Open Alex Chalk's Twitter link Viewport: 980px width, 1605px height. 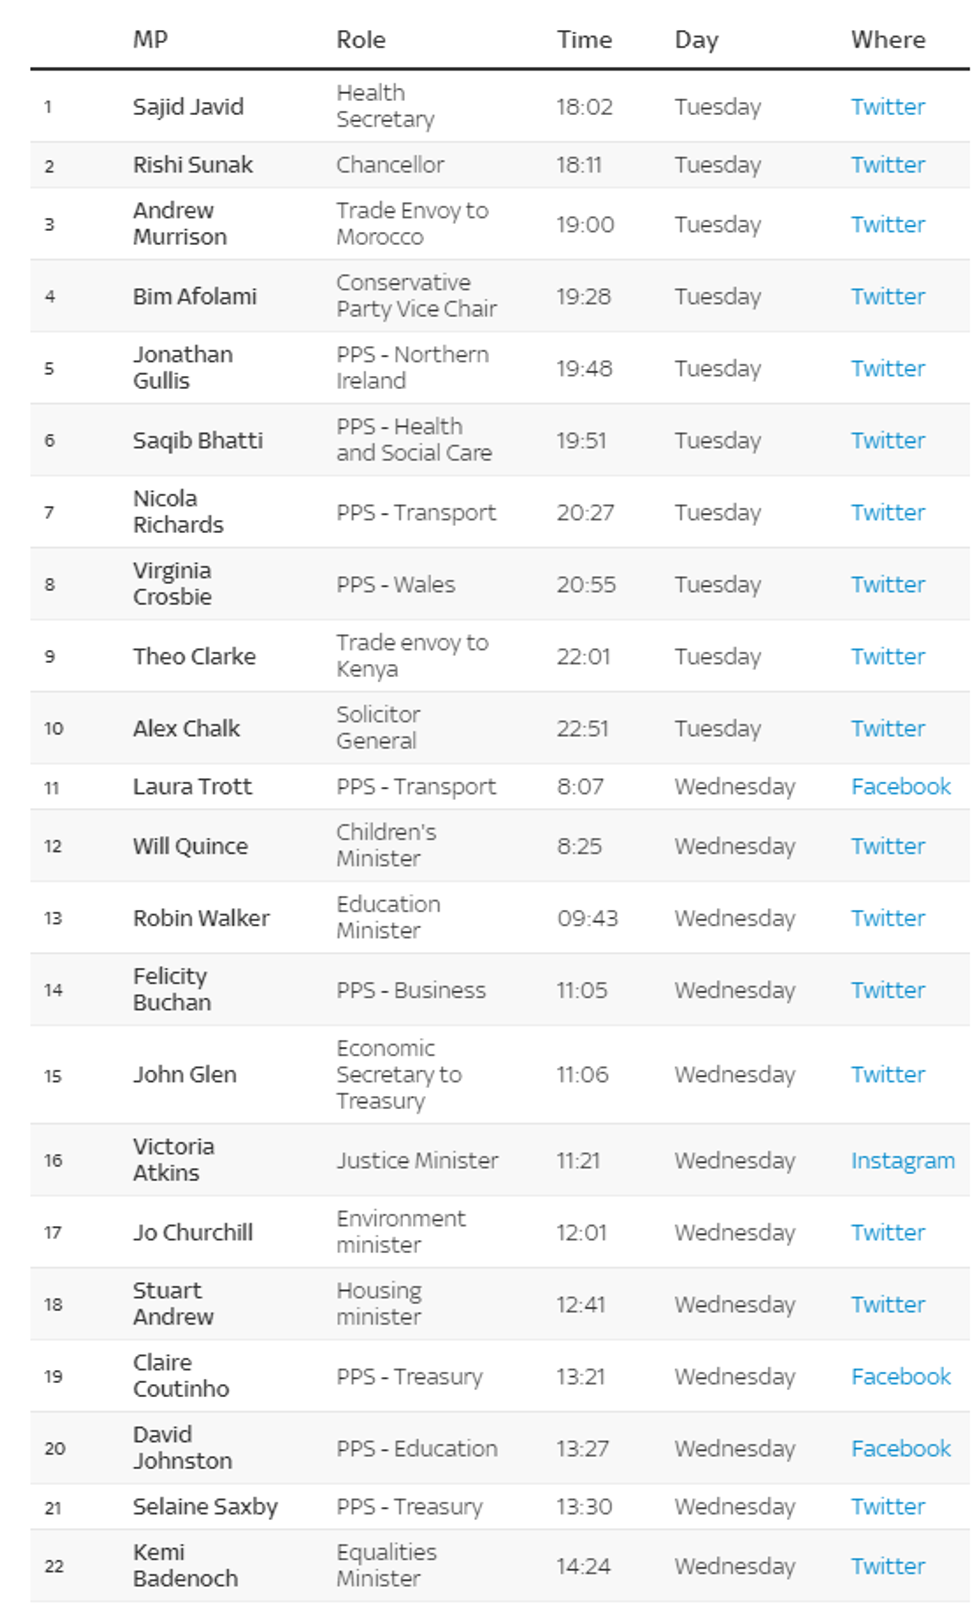[x=887, y=729]
